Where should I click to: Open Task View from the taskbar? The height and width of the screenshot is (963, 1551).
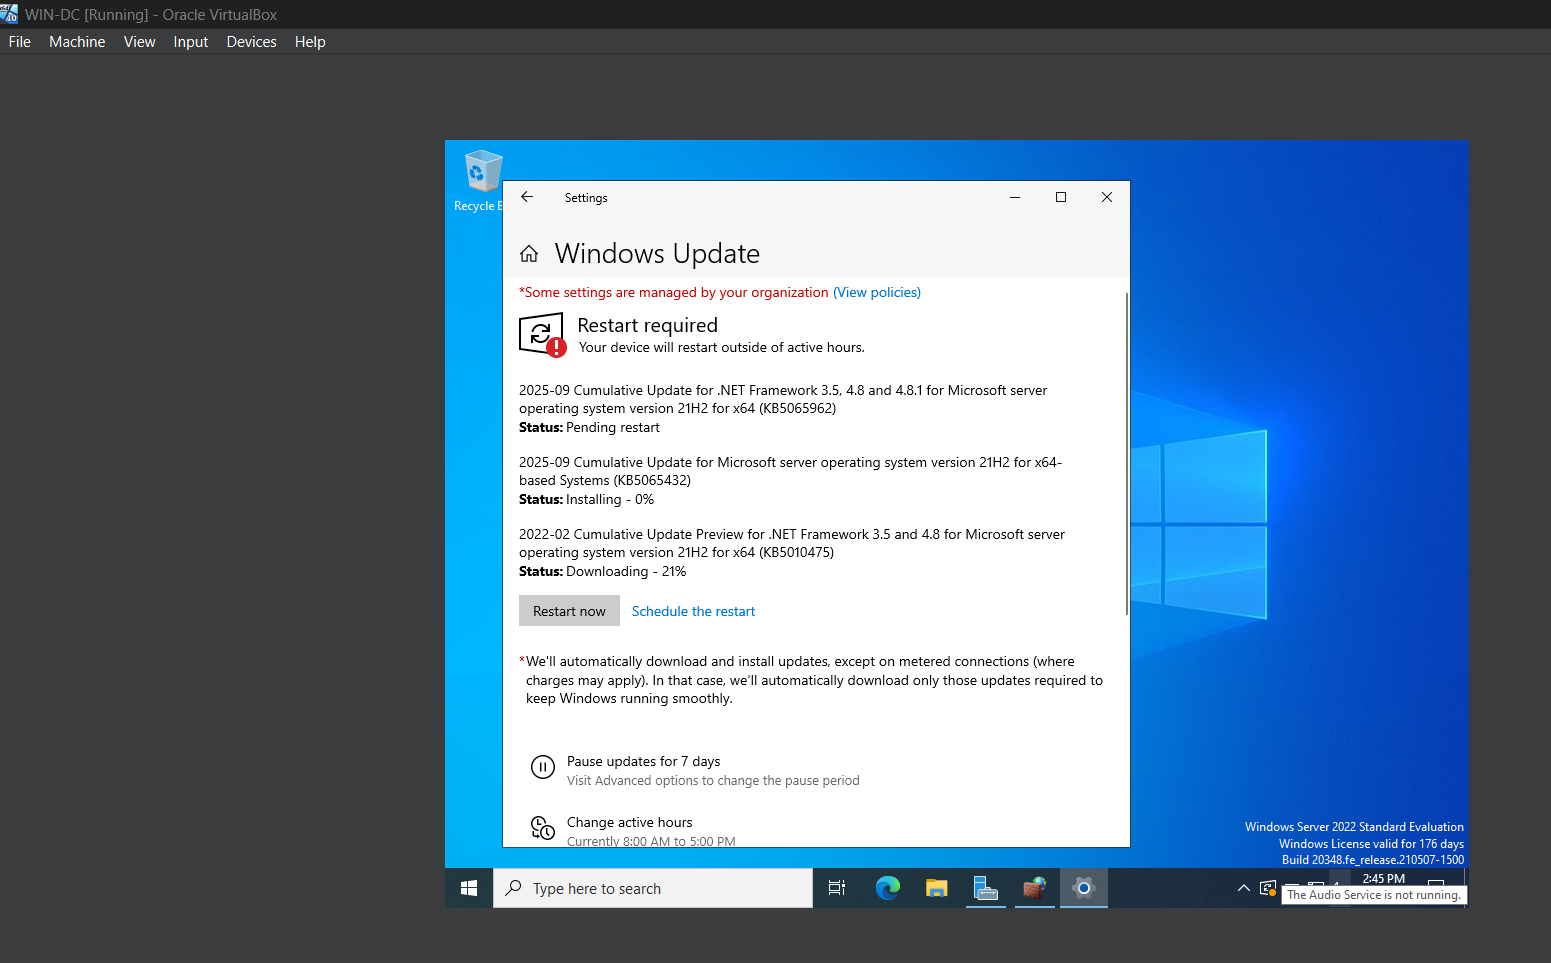(x=837, y=888)
